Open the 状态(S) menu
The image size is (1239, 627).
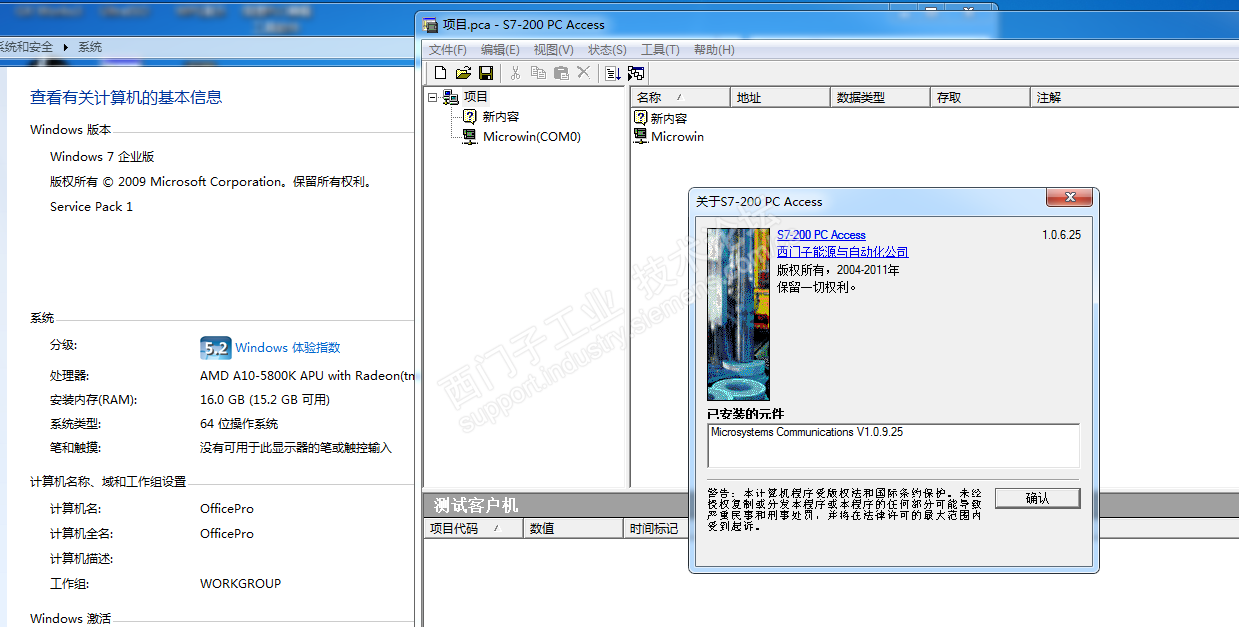[607, 50]
